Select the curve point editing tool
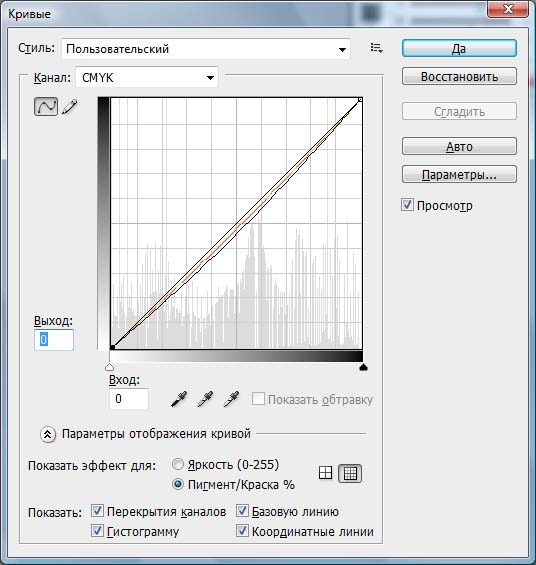Image resolution: width=536 pixels, height=565 pixels. point(46,106)
